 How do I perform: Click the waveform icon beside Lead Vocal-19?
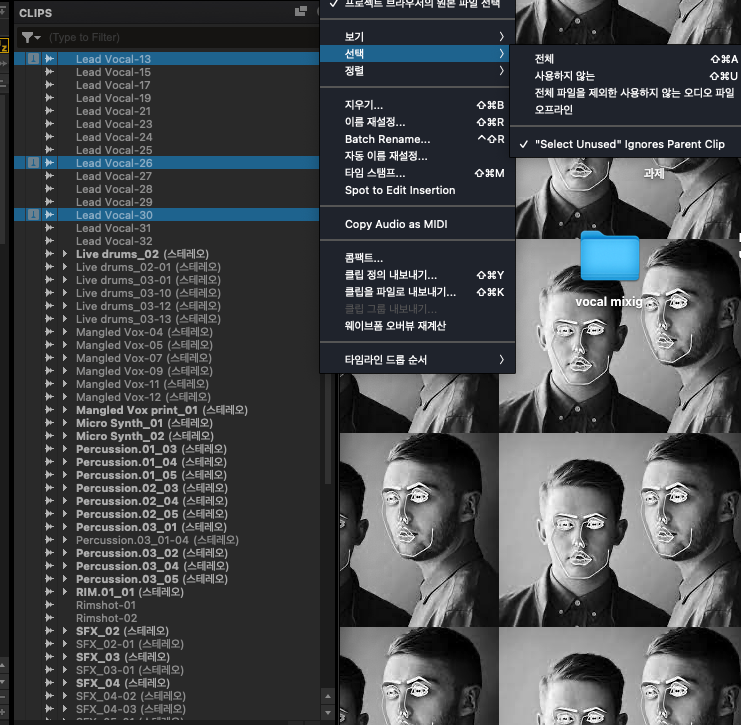click(x=49, y=98)
